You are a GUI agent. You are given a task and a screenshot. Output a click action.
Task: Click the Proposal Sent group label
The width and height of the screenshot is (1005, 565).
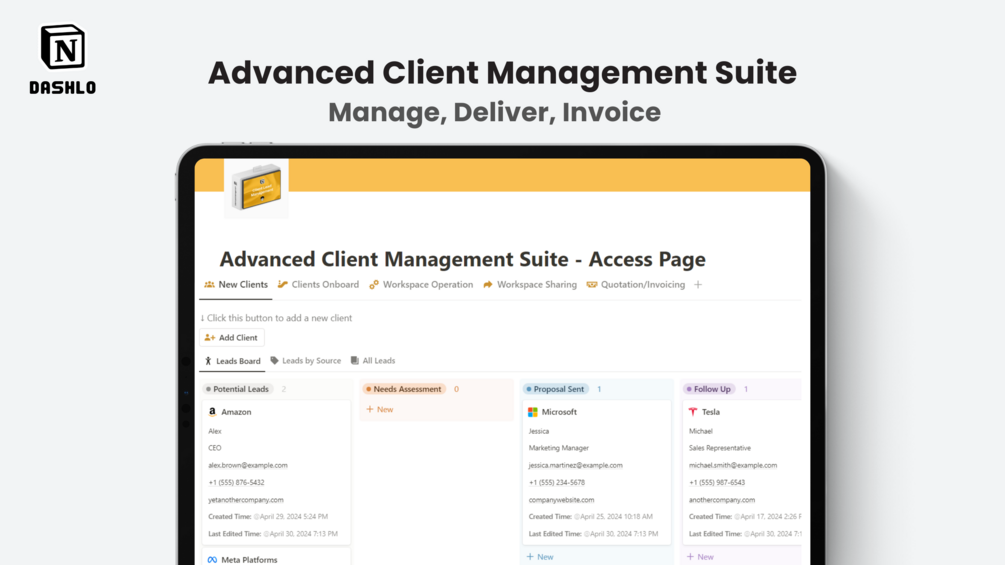[555, 389]
